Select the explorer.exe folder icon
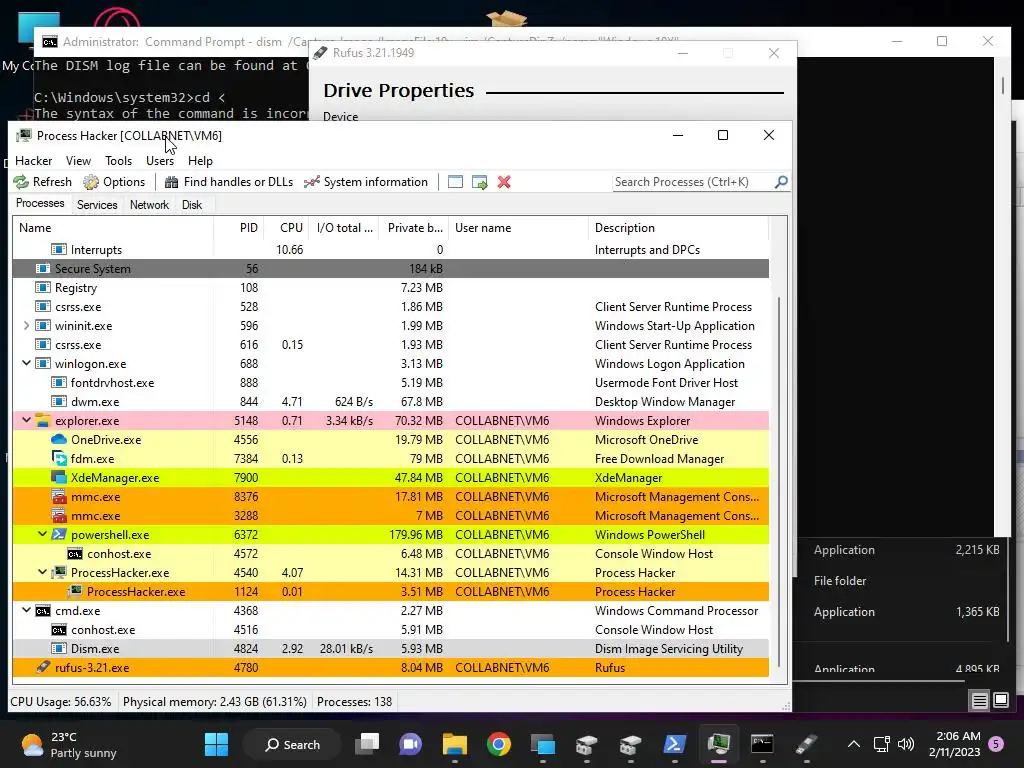Screen dimensions: 1024x768 click(x=42, y=421)
